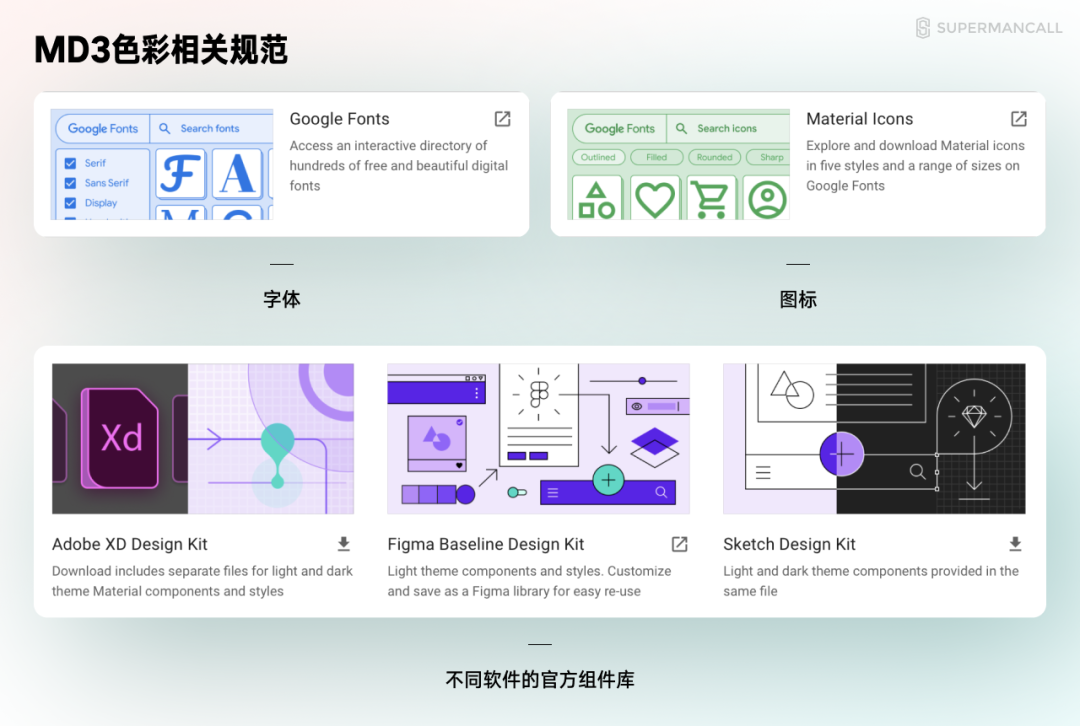Click the Material Icons card title
The height and width of the screenshot is (726, 1080).
pos(860,119)
